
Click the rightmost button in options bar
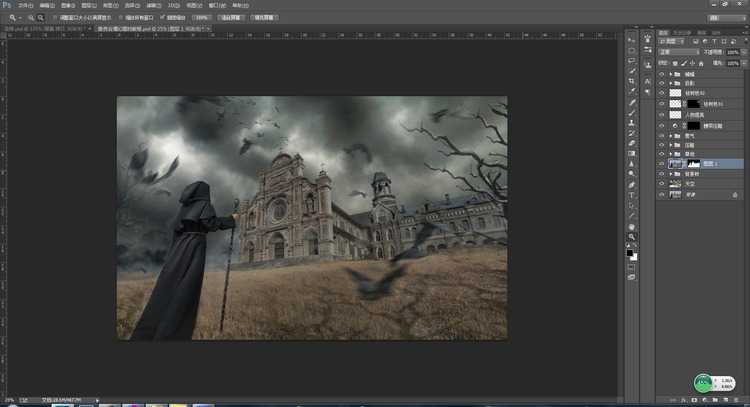point(266,18)
